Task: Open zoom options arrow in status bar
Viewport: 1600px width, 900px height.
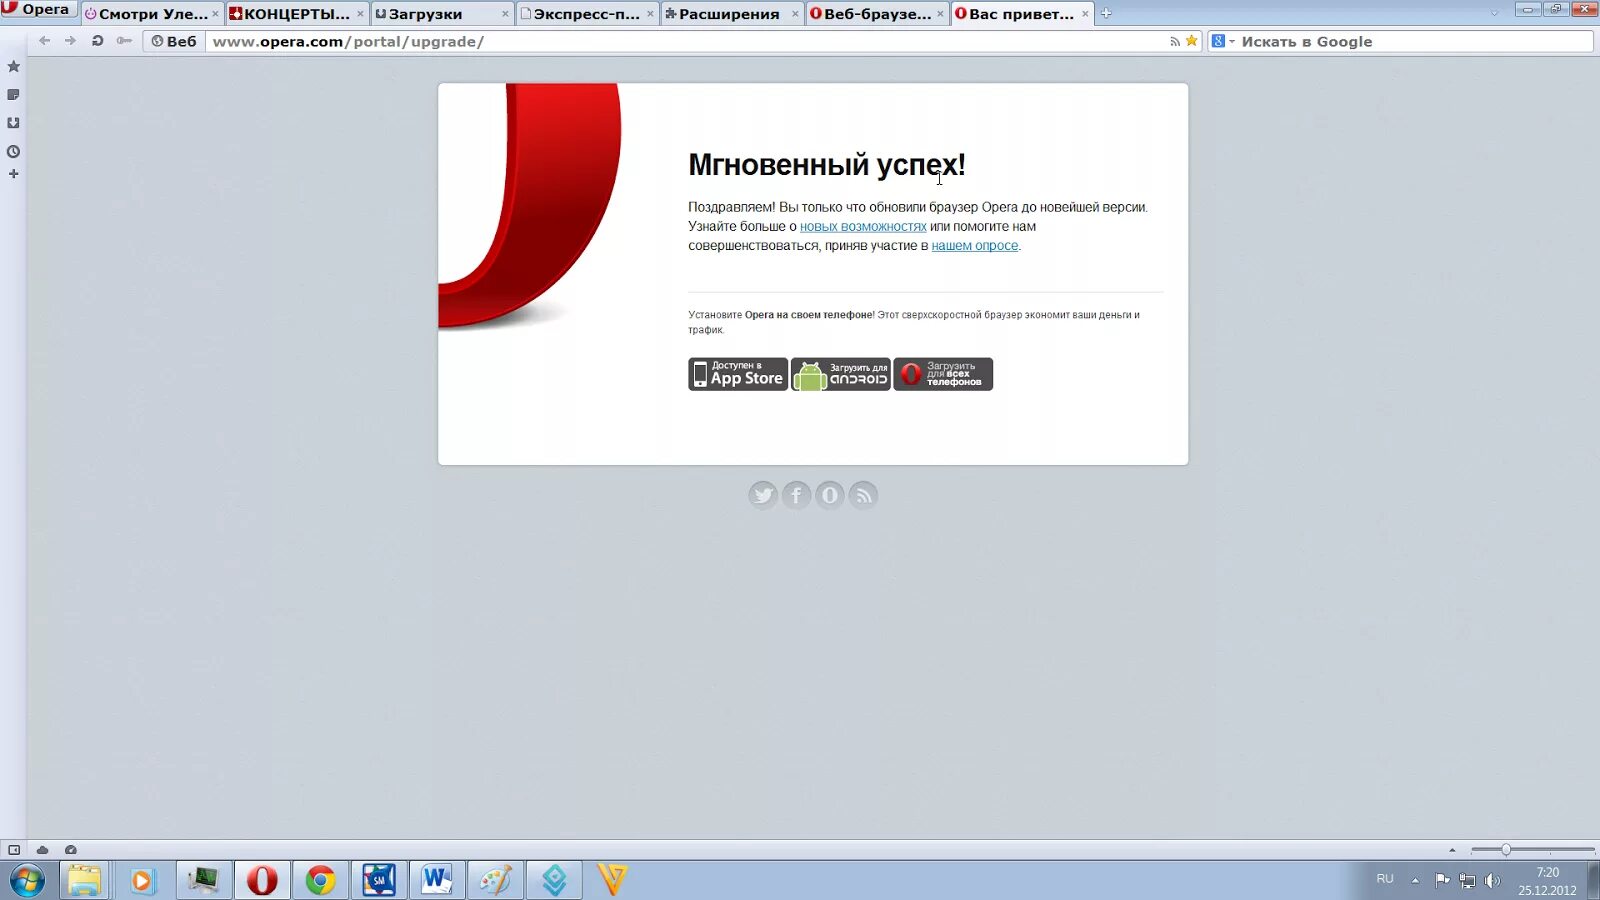Action: point(1452,850)
